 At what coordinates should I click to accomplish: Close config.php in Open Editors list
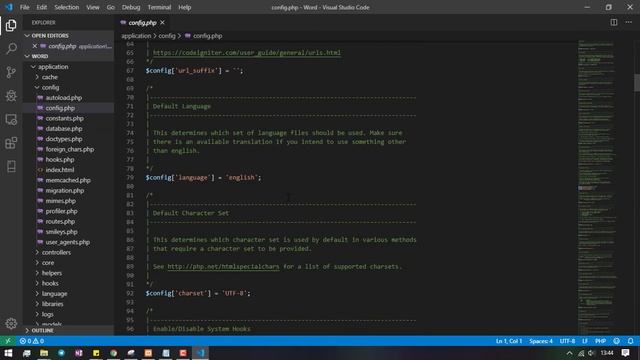(x=35, y=46)
